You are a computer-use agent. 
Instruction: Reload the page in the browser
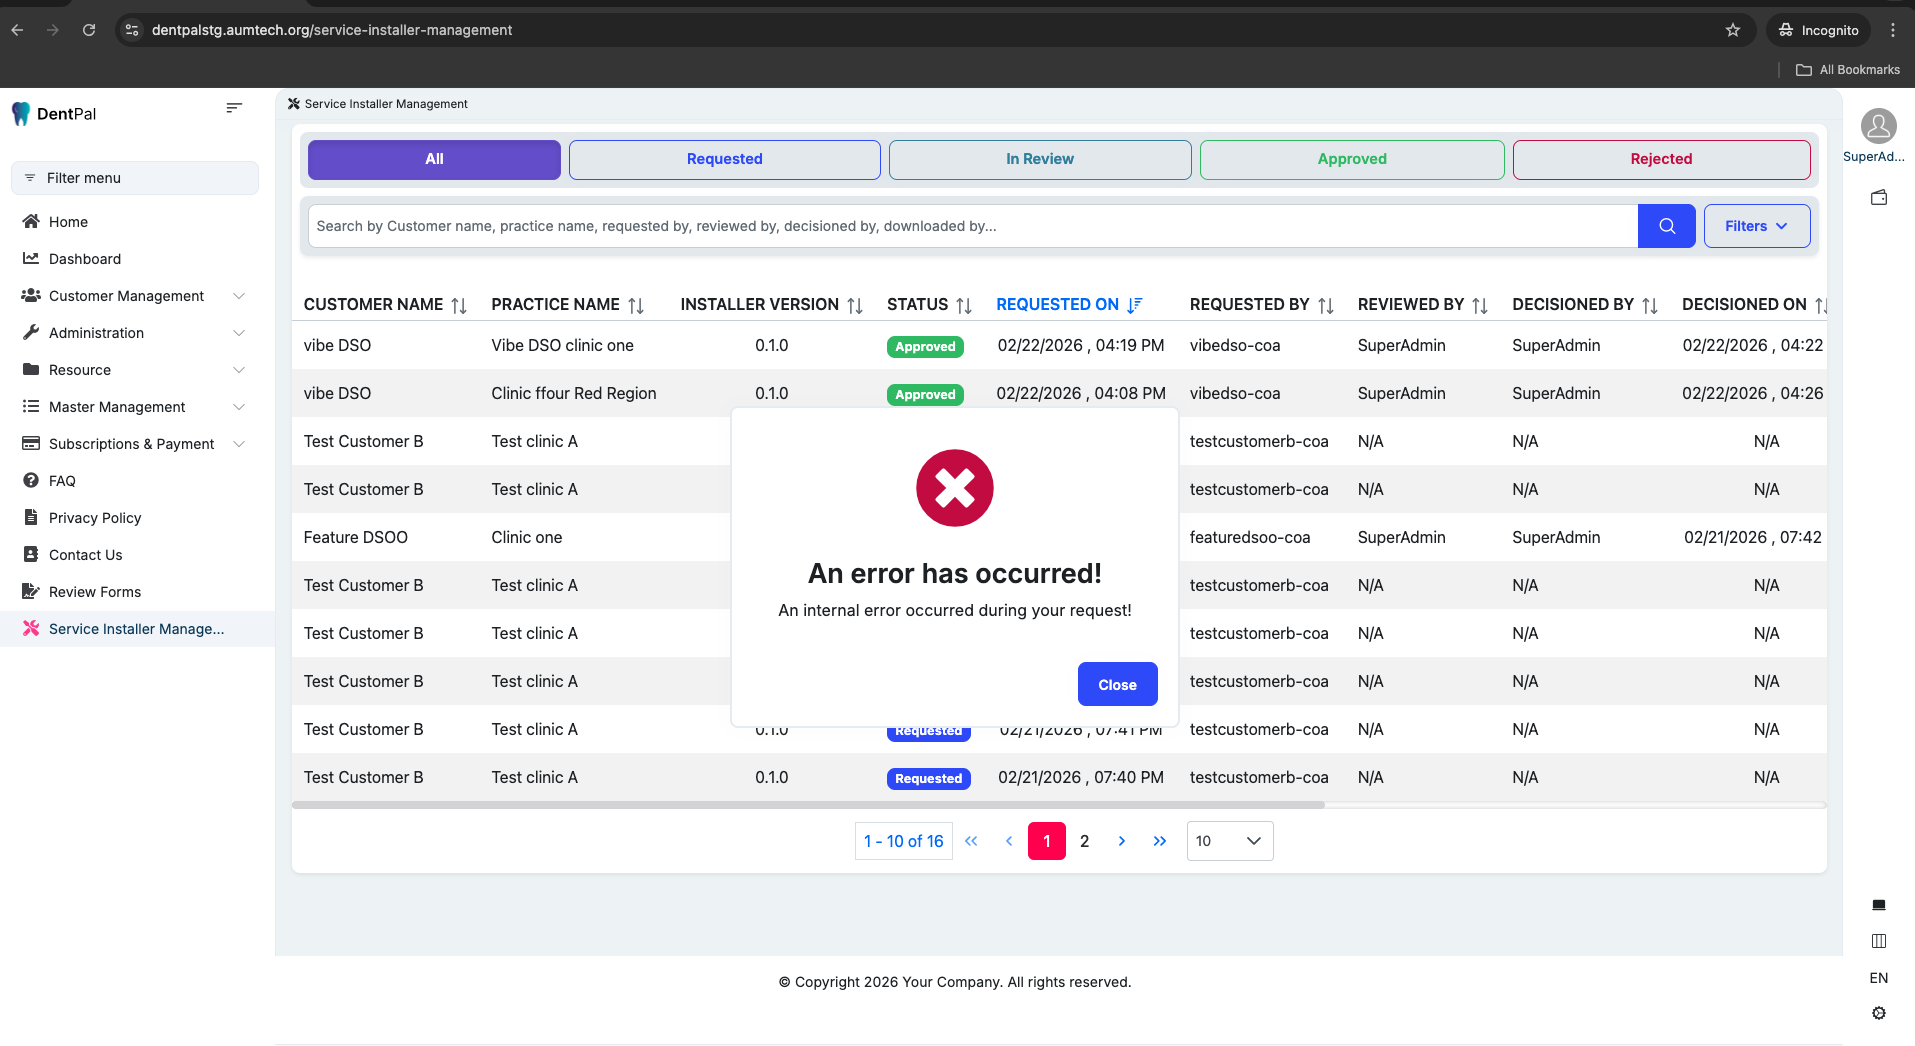(x=89, y=30)
